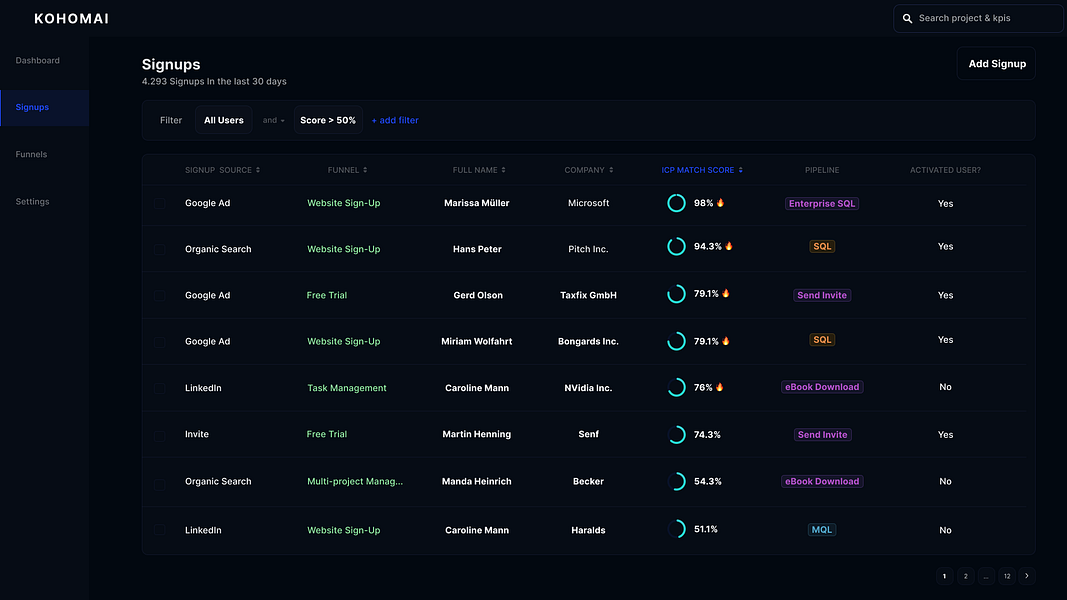Image resolution: width=1067 pixels, height=600 pixels.
Task: Sort the table by ICP Match Score
Action: click(x=701, y=170)
